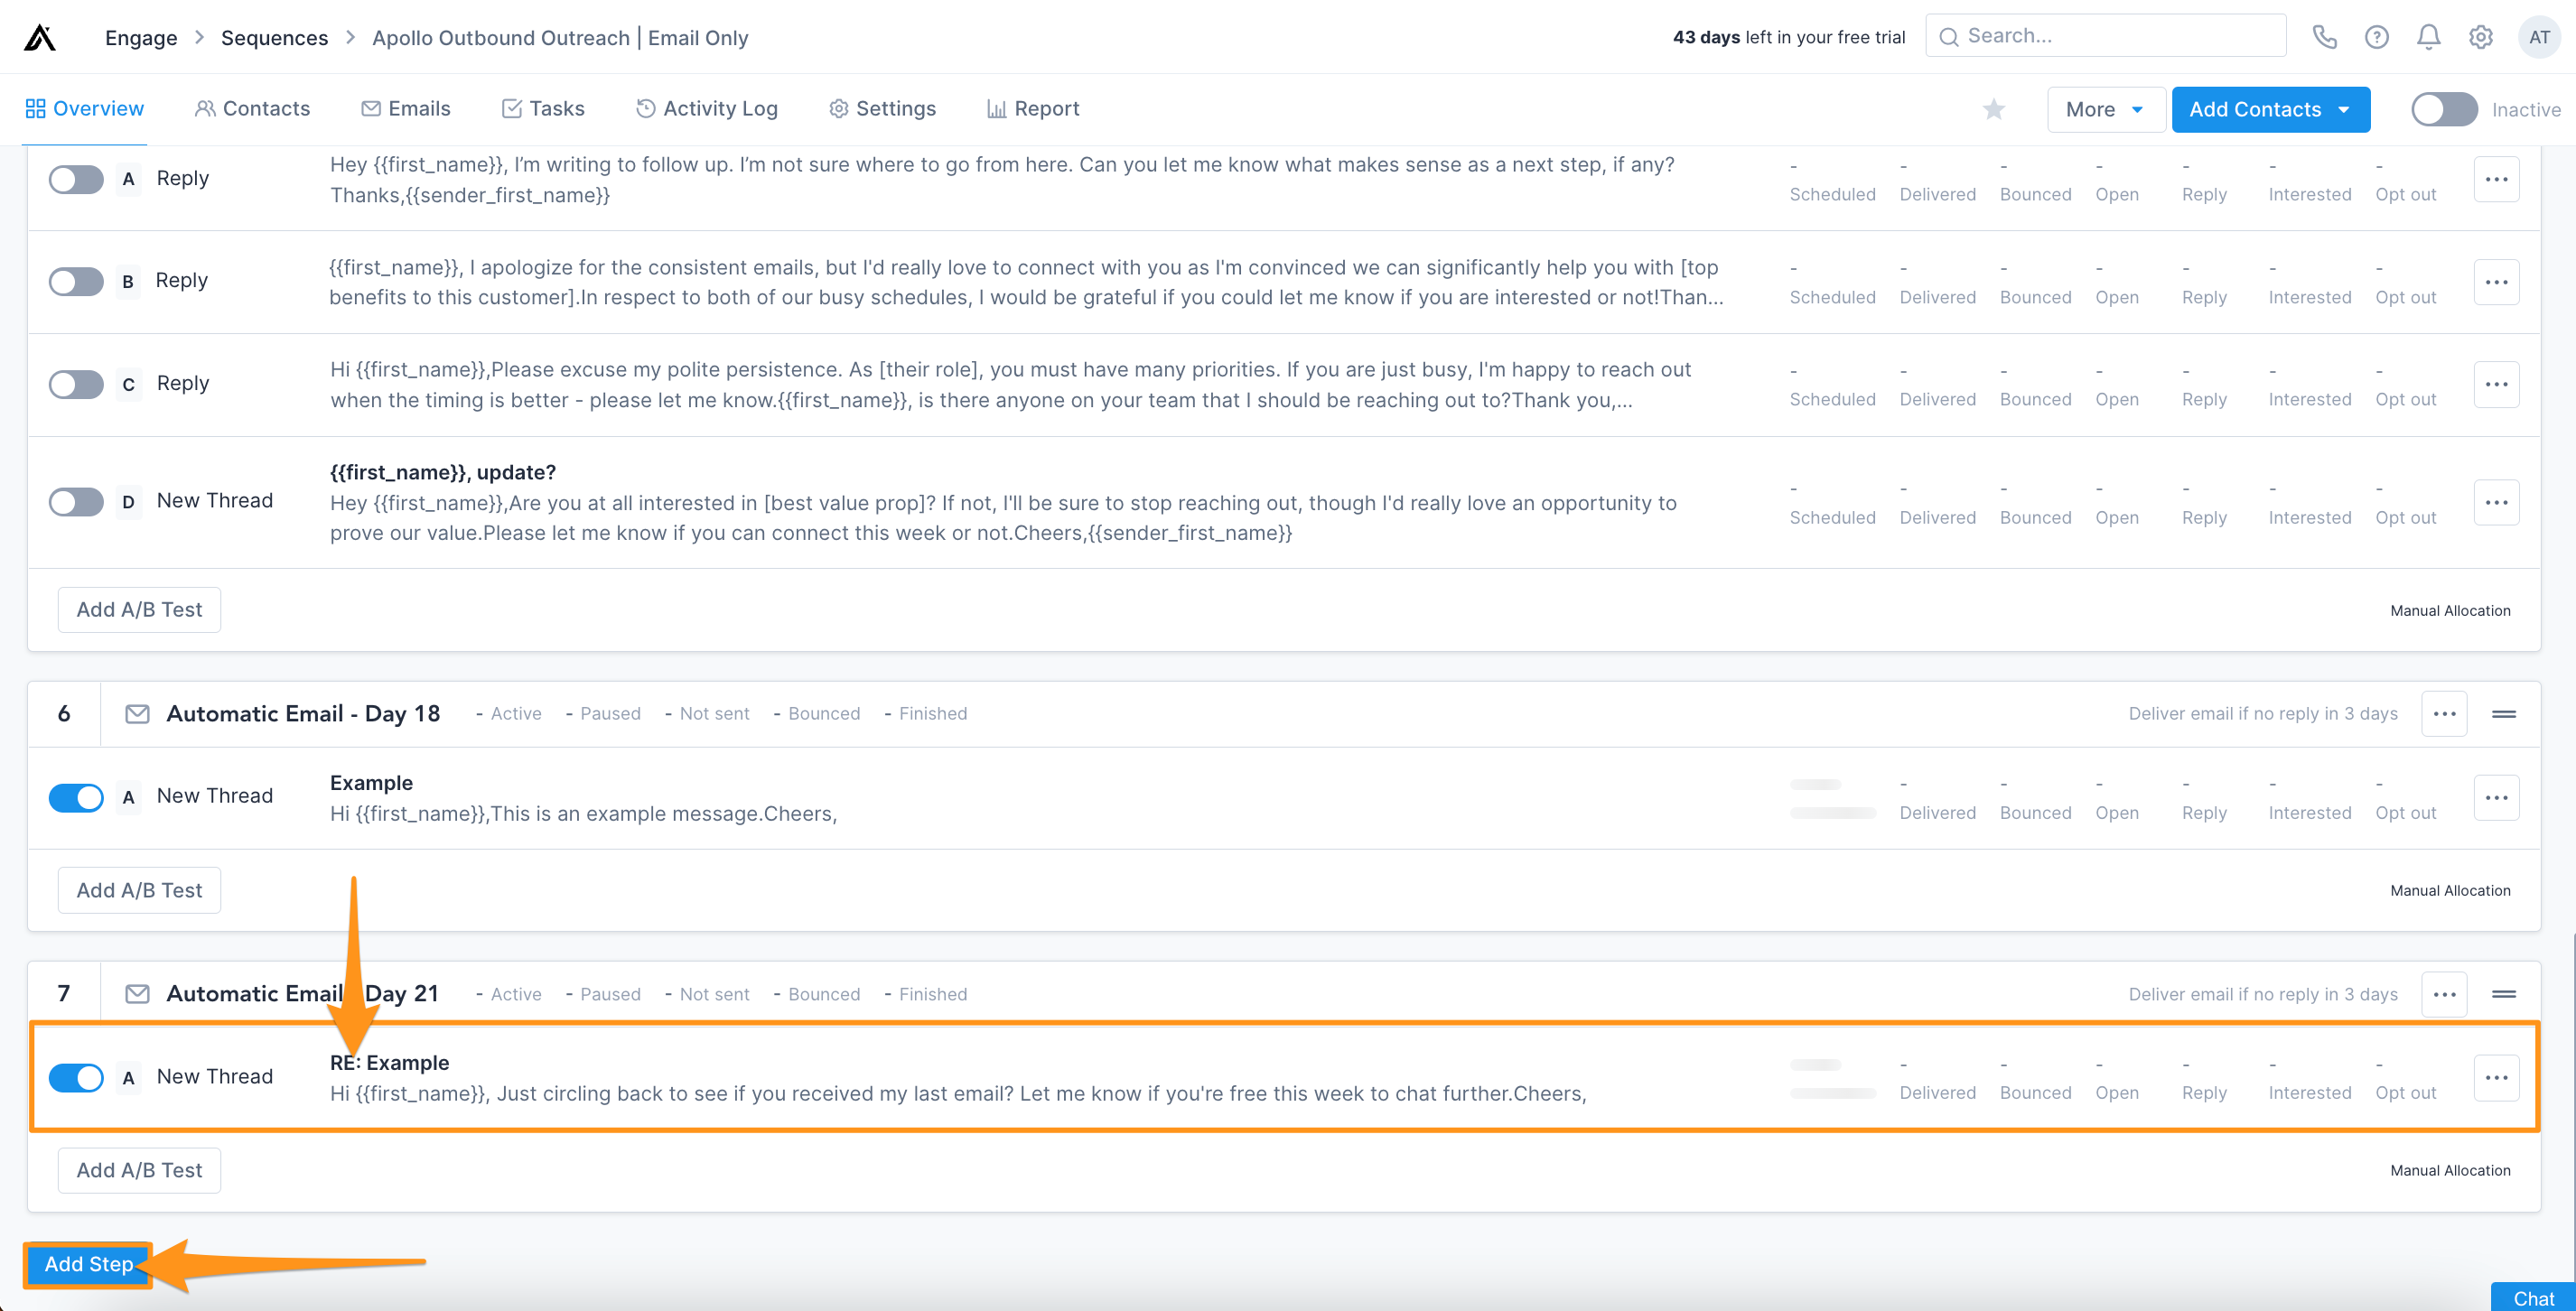This screenshot has height=1311, width=2576.
Task: Star this sequence as favorite
Action: pyautogui.click(x=1994, y=109)
